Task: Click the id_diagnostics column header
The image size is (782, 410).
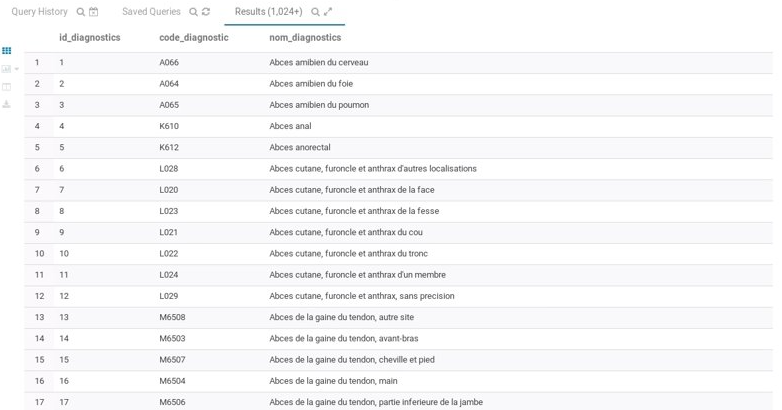Action: click(89, 38)
